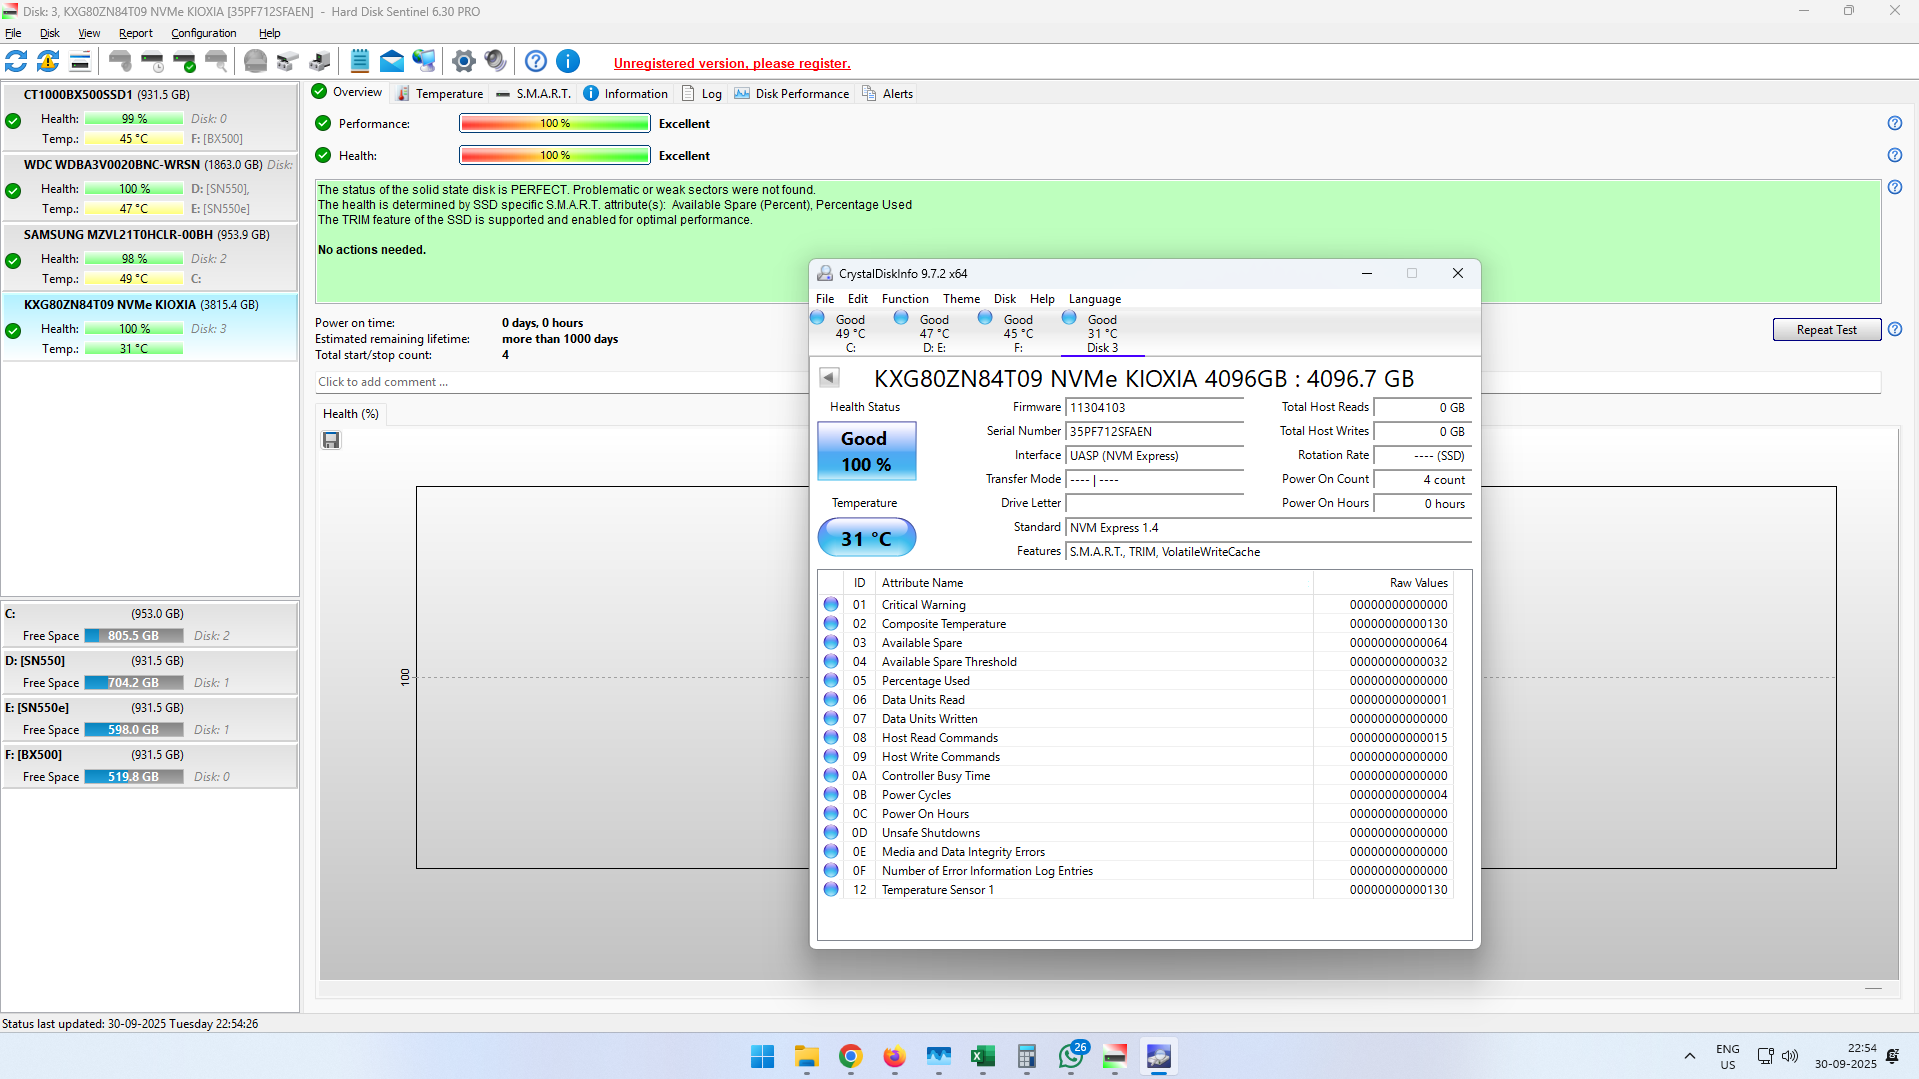The height and width of the screenshot is (1079, 1919).
Task: Click the Repeat Test button
Action: point(1826,330)
